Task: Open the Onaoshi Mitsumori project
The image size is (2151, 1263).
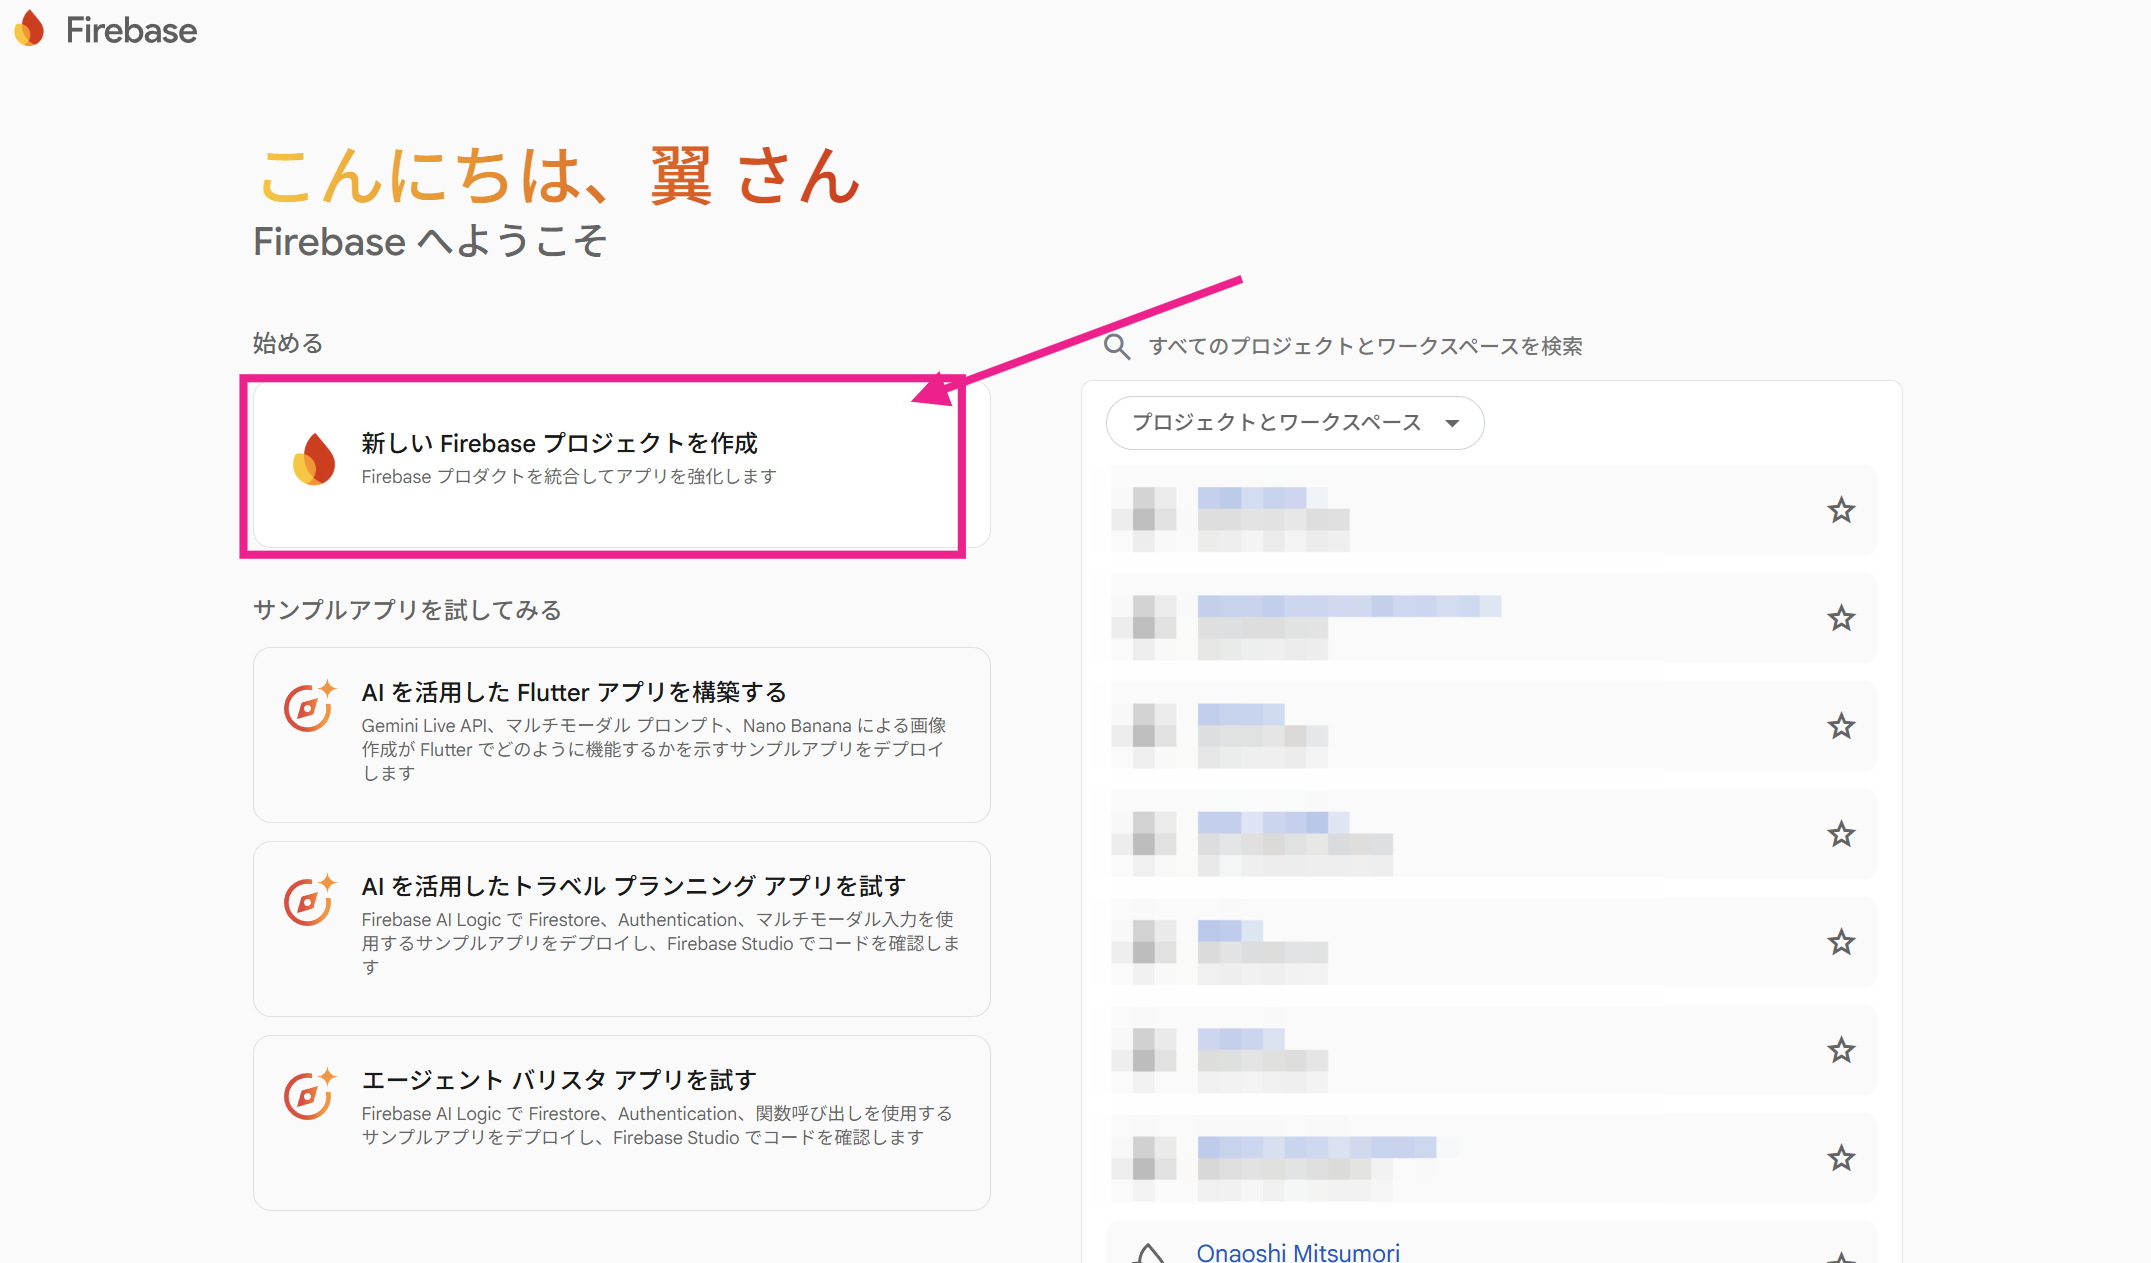Action: tap(1298, 1252)
